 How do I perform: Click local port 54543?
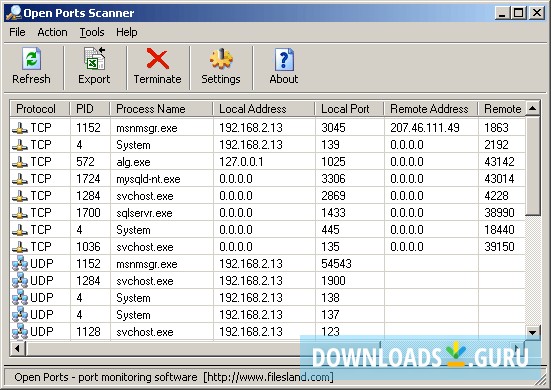click(336, 264)
